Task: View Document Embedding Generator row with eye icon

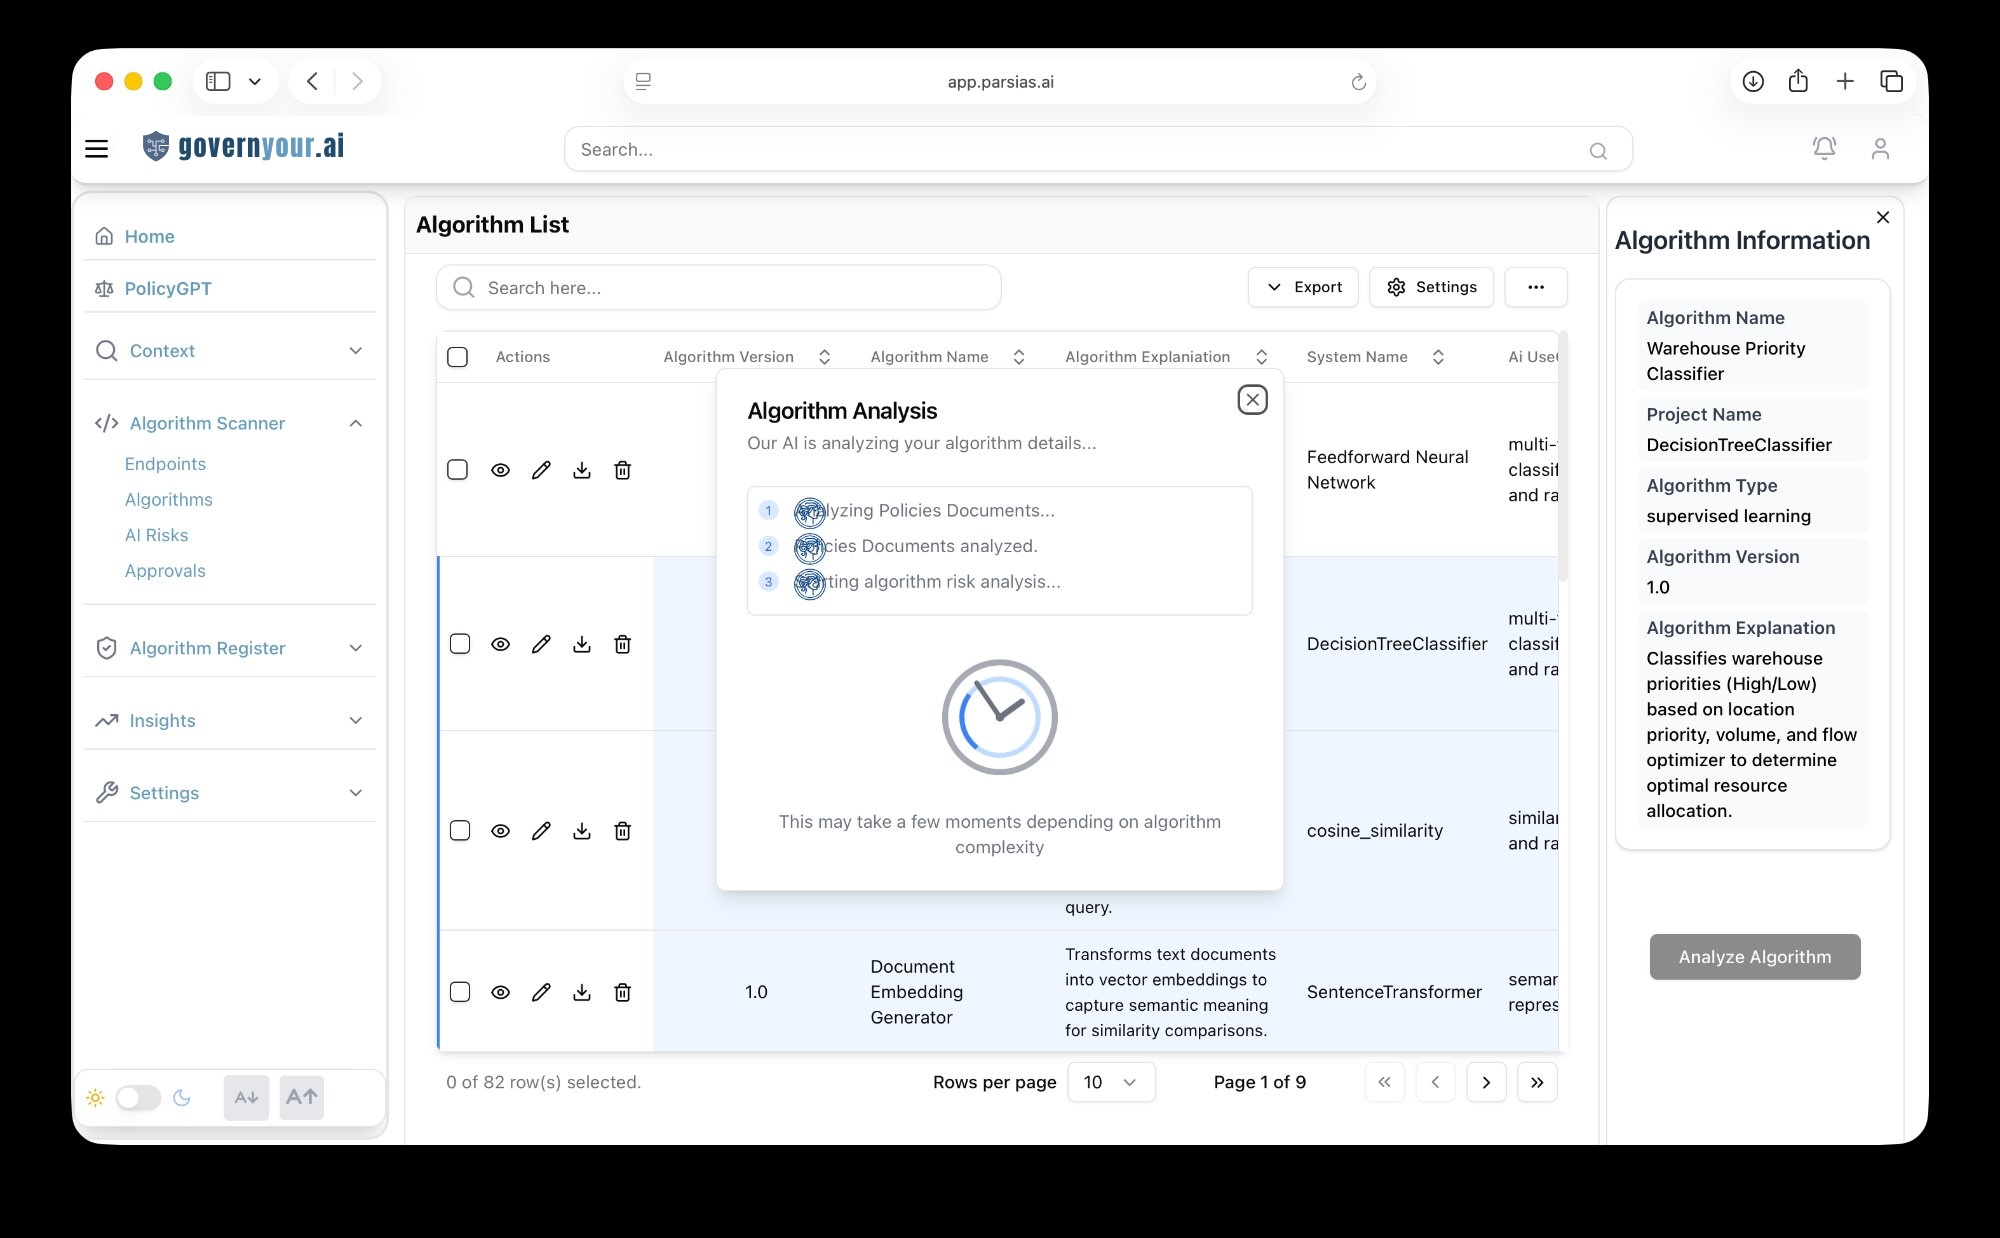Action: pos(500,992)
